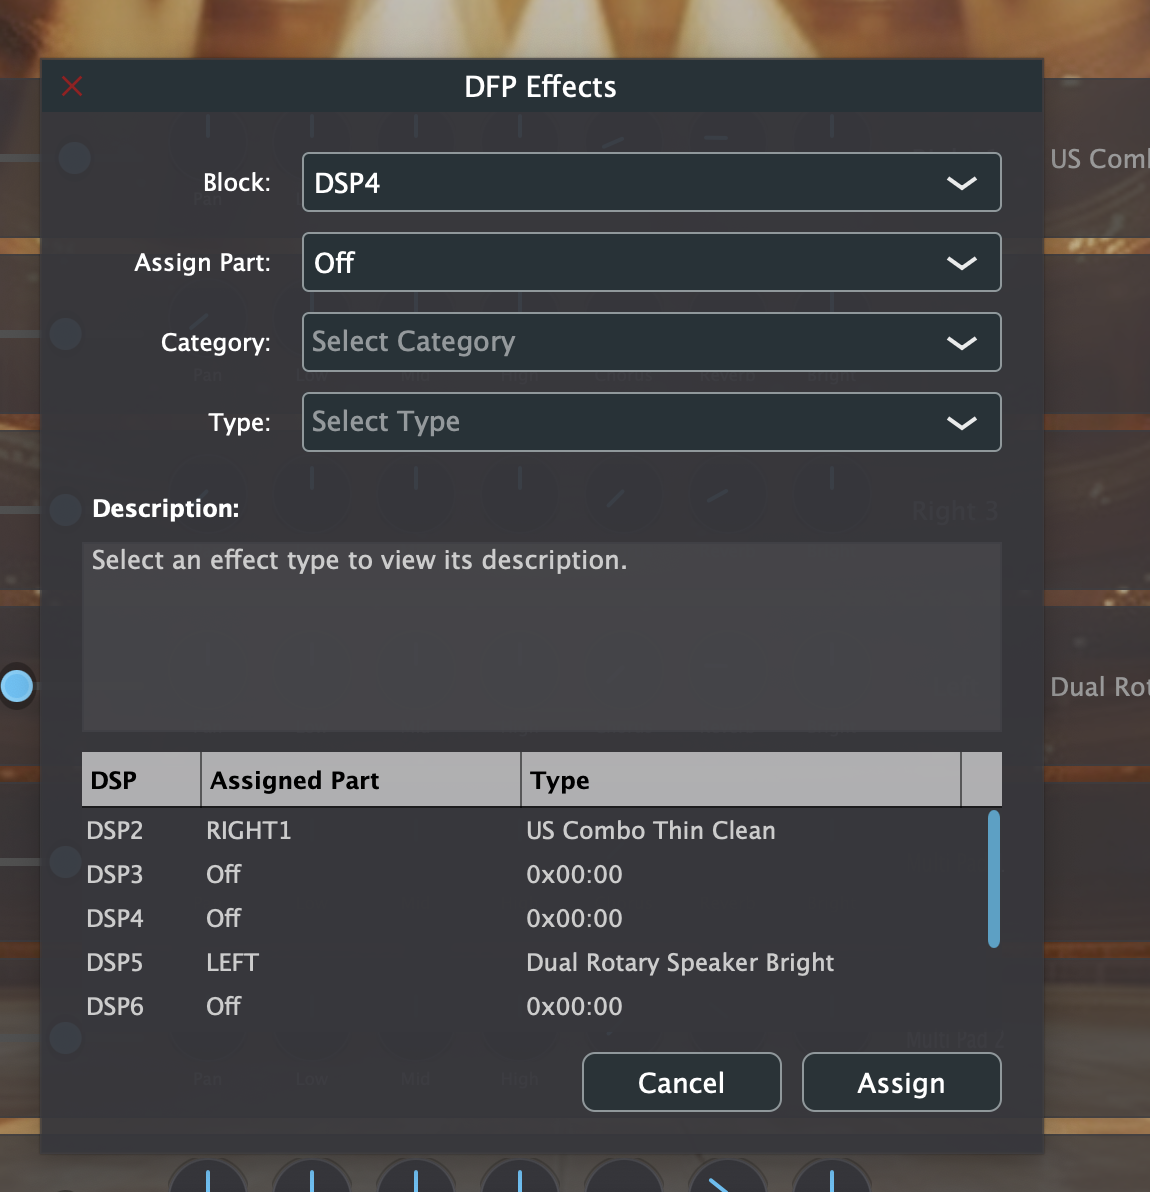This screenshot has height=1192, width=1150.
Task: Select the DSP2 RIGHT1 row
Action: 400,830
